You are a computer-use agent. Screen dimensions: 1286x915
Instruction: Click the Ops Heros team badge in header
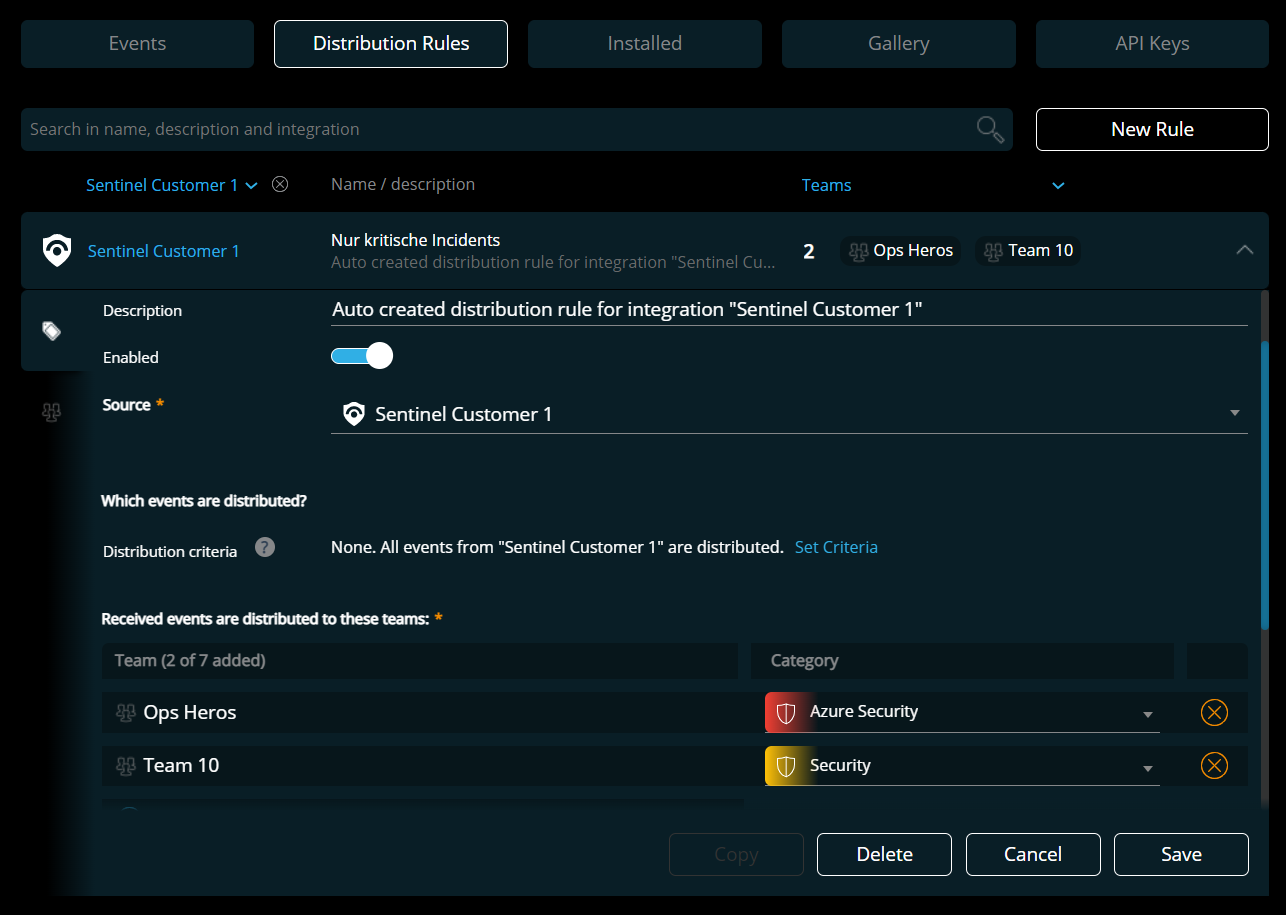tap(901, 251)
